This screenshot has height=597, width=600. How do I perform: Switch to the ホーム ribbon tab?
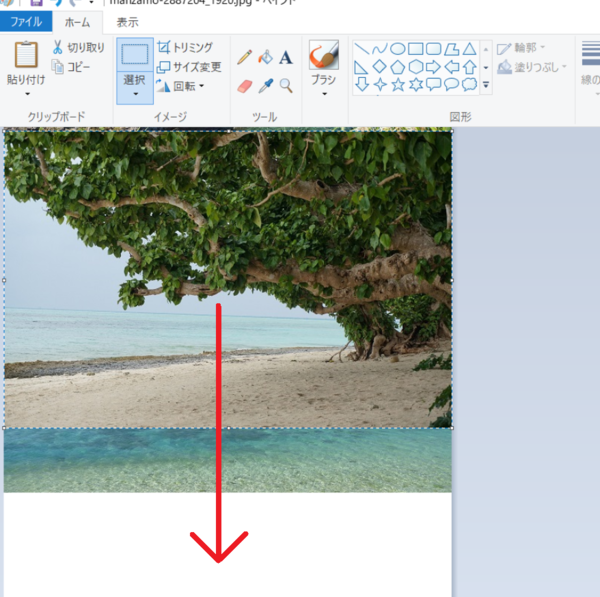tap(77, 22)
